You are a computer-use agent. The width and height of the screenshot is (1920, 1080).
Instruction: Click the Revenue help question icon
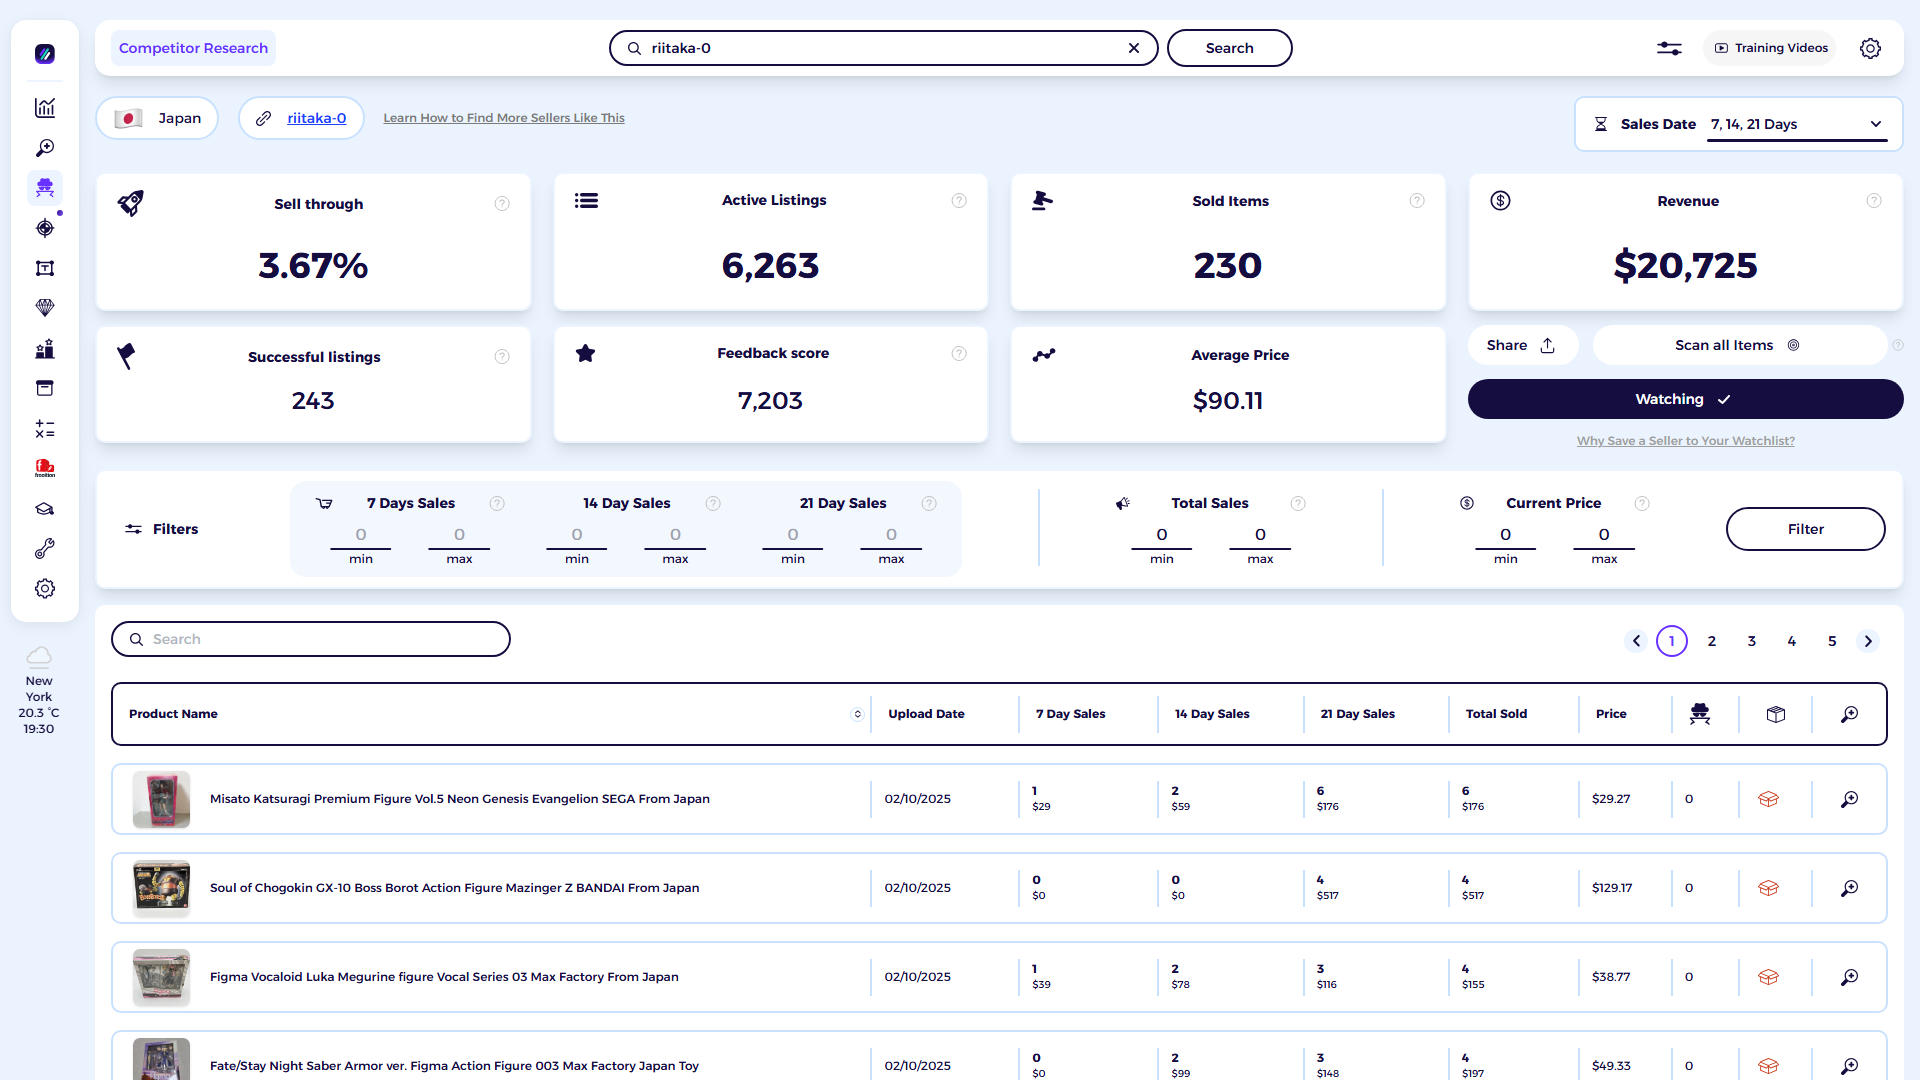[1874, 201]
